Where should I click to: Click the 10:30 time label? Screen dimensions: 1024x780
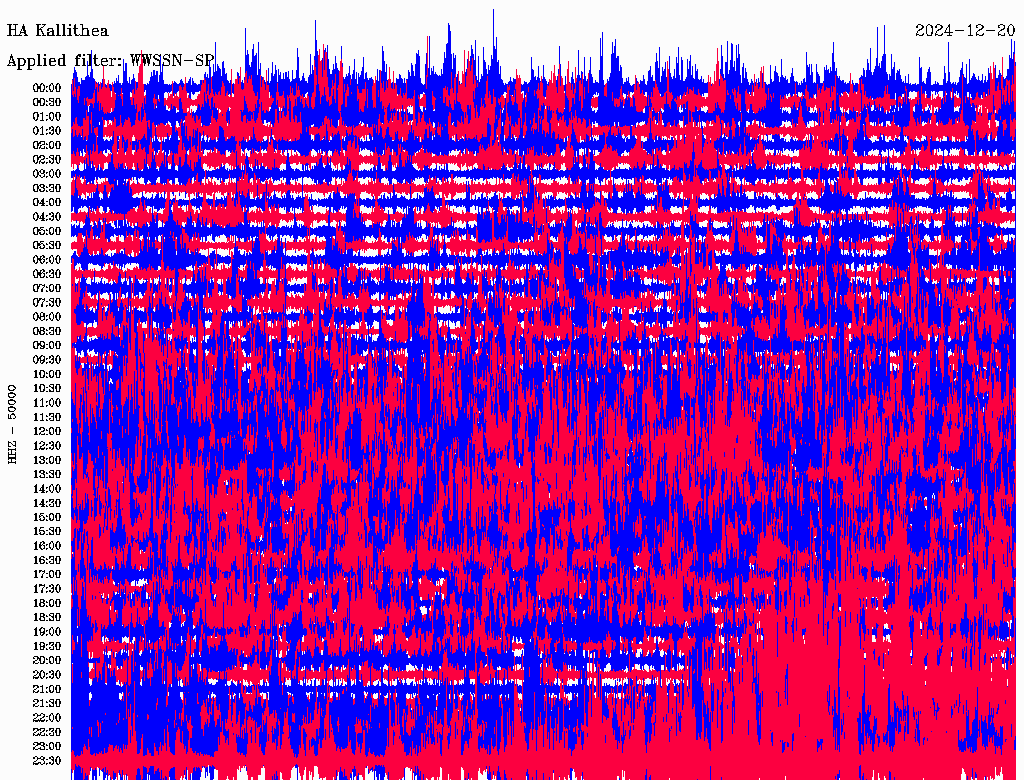[x=47, y=389]
